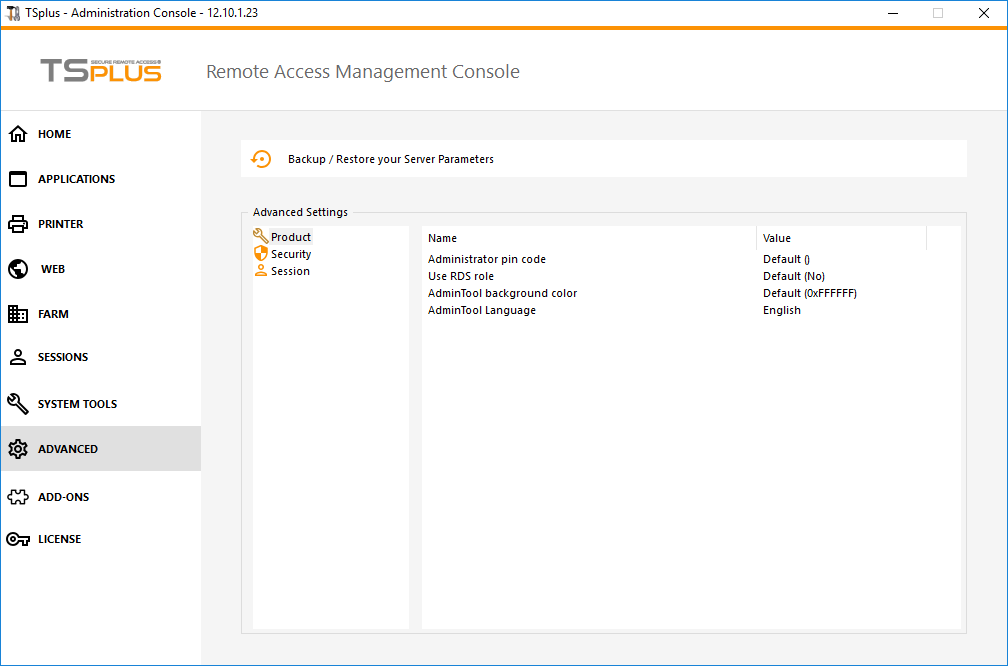Open the FARM section label
Screen dimensions: 1008x666
[x=53, y=314]
